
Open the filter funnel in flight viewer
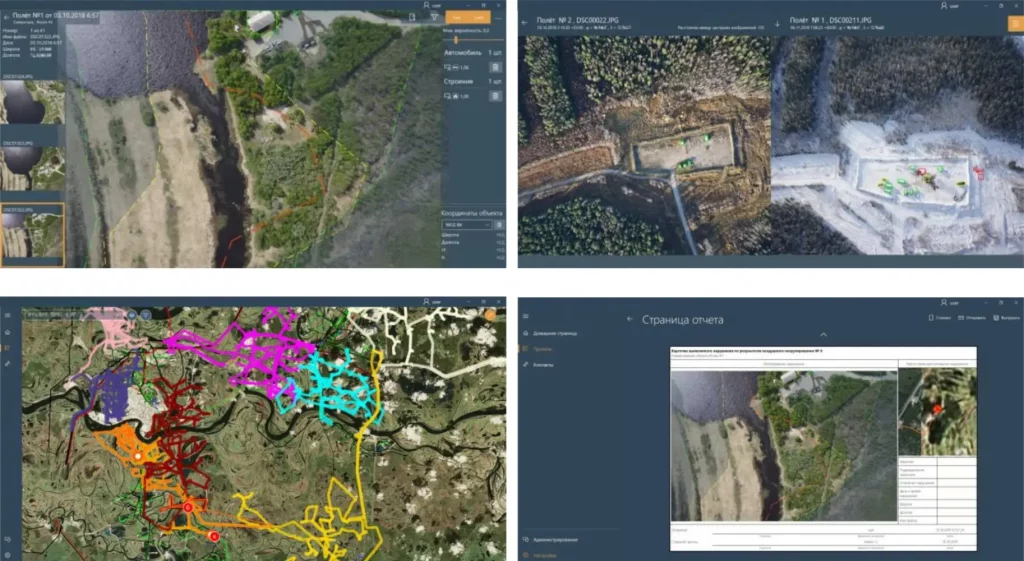(434, 18)
